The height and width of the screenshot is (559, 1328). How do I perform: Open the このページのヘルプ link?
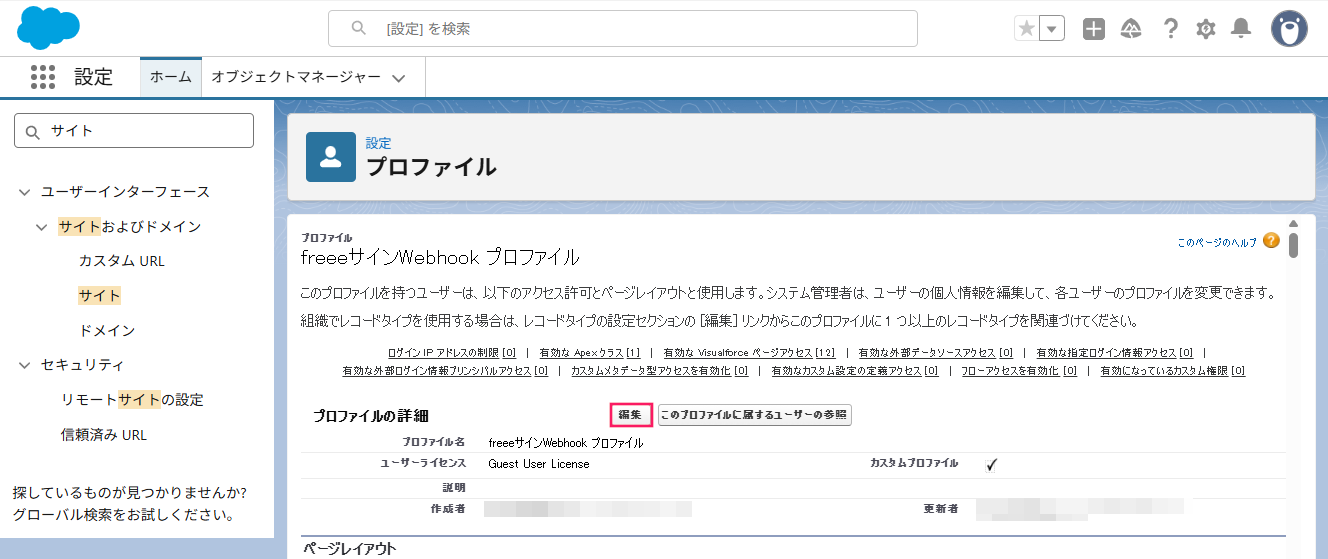[x=1217, y=242]
